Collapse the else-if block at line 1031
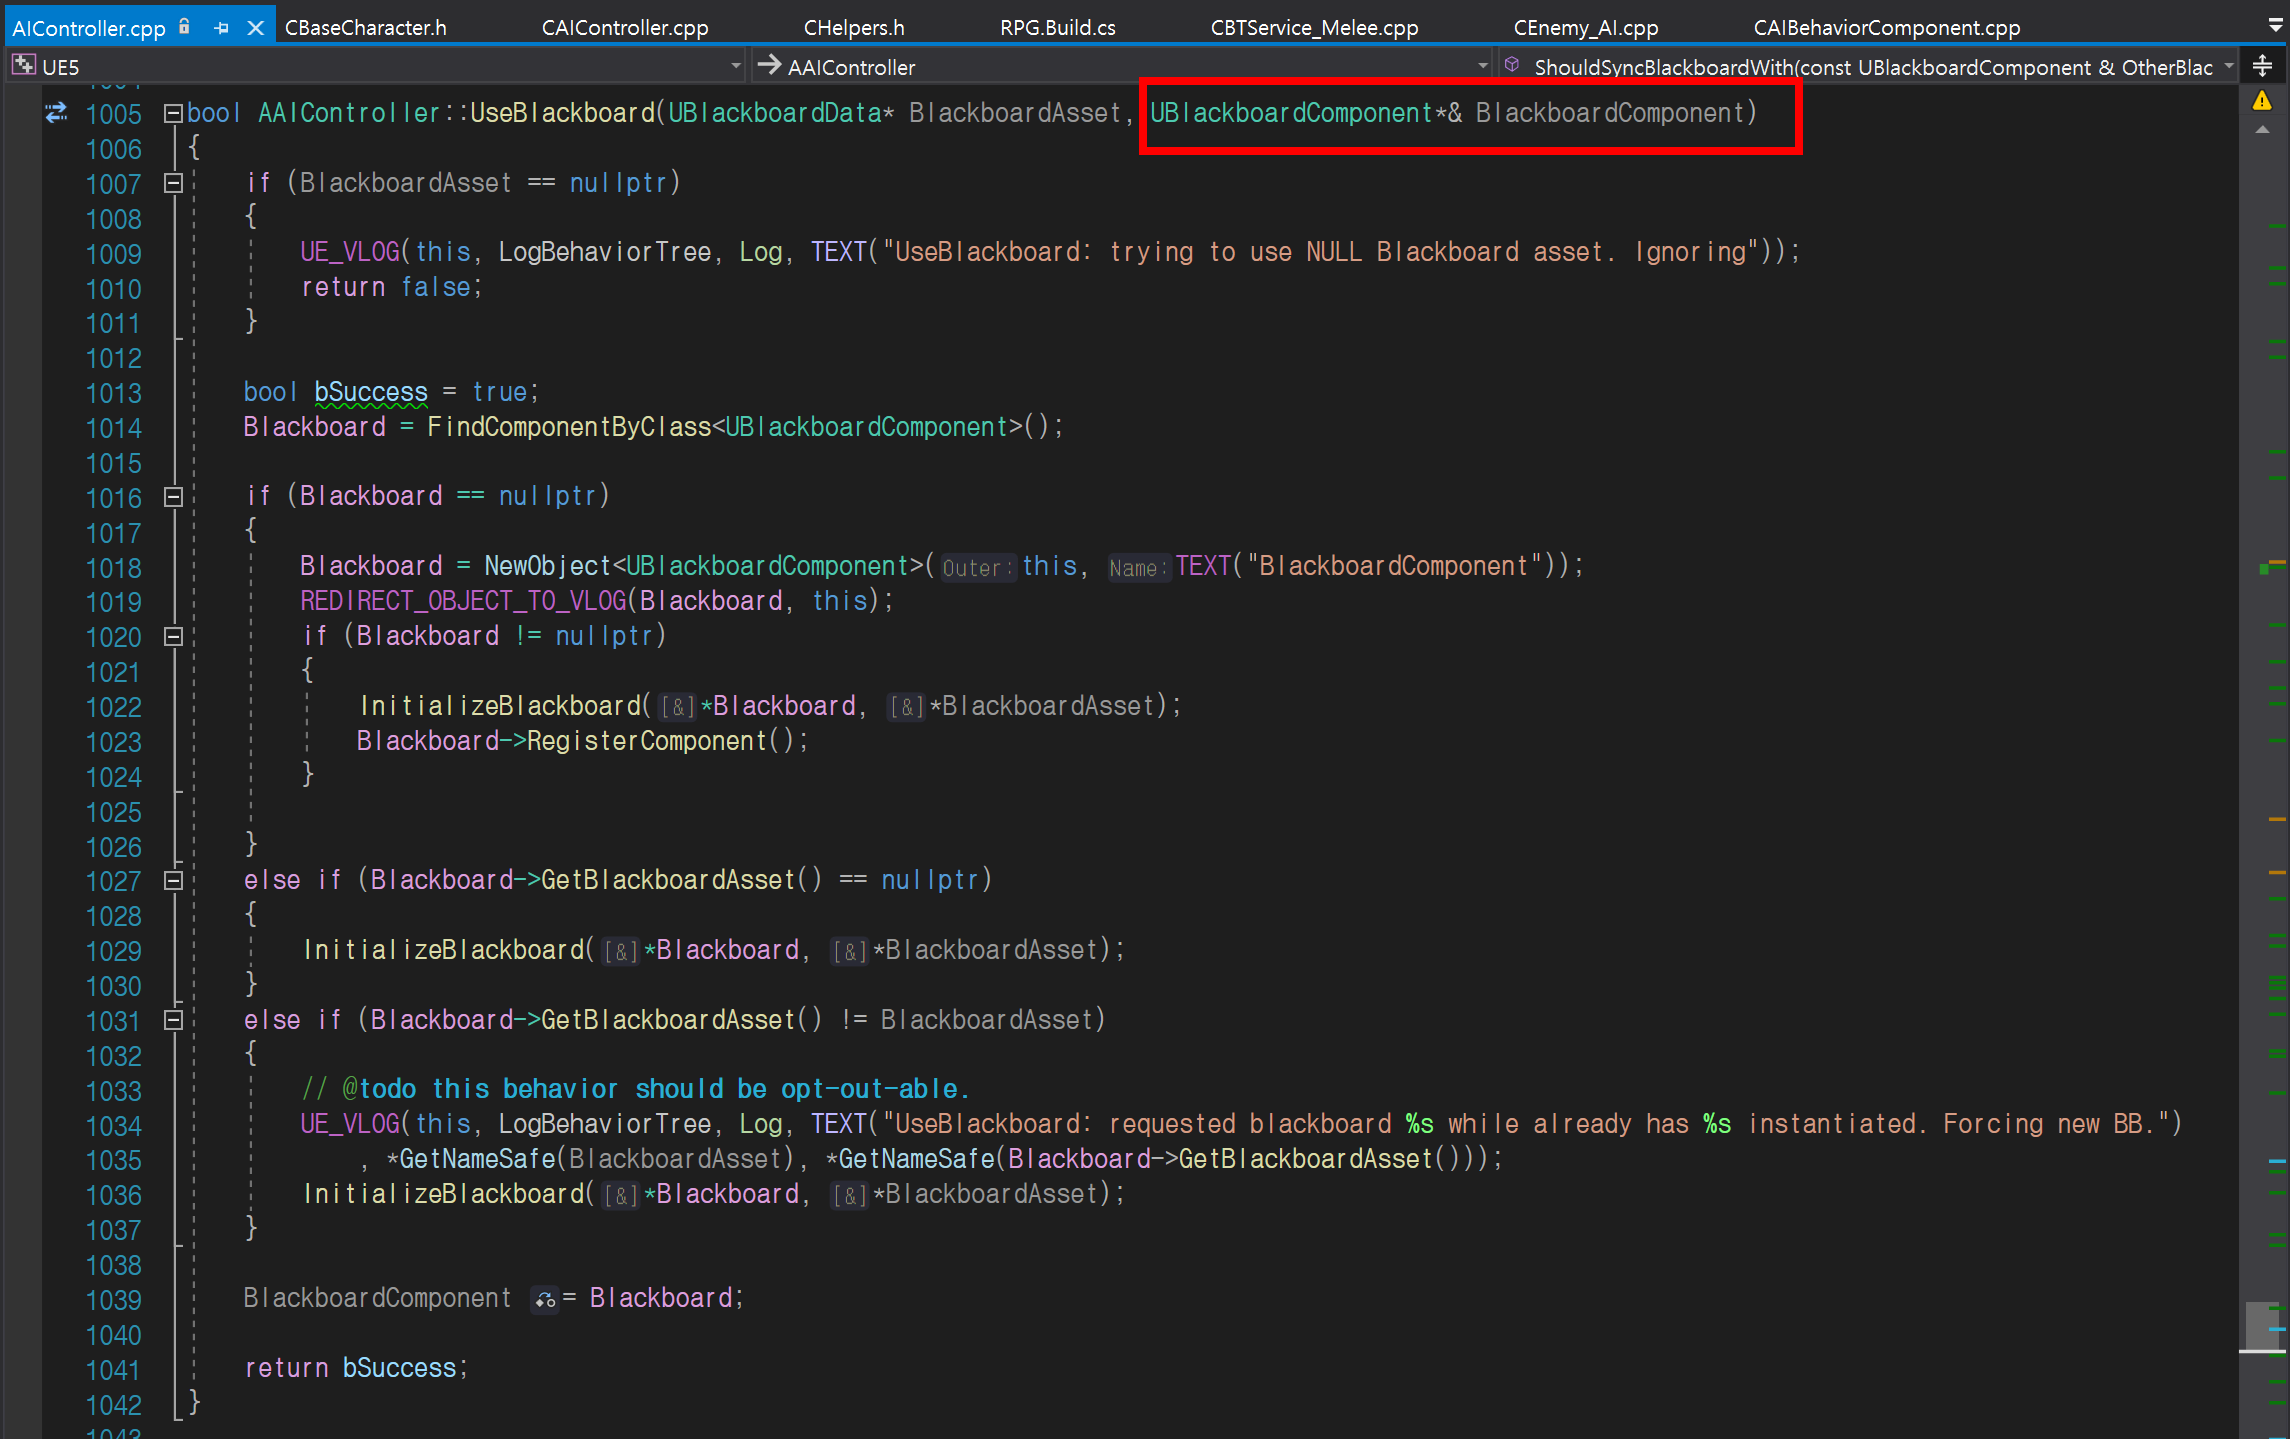 click(x=173, y=1020)
